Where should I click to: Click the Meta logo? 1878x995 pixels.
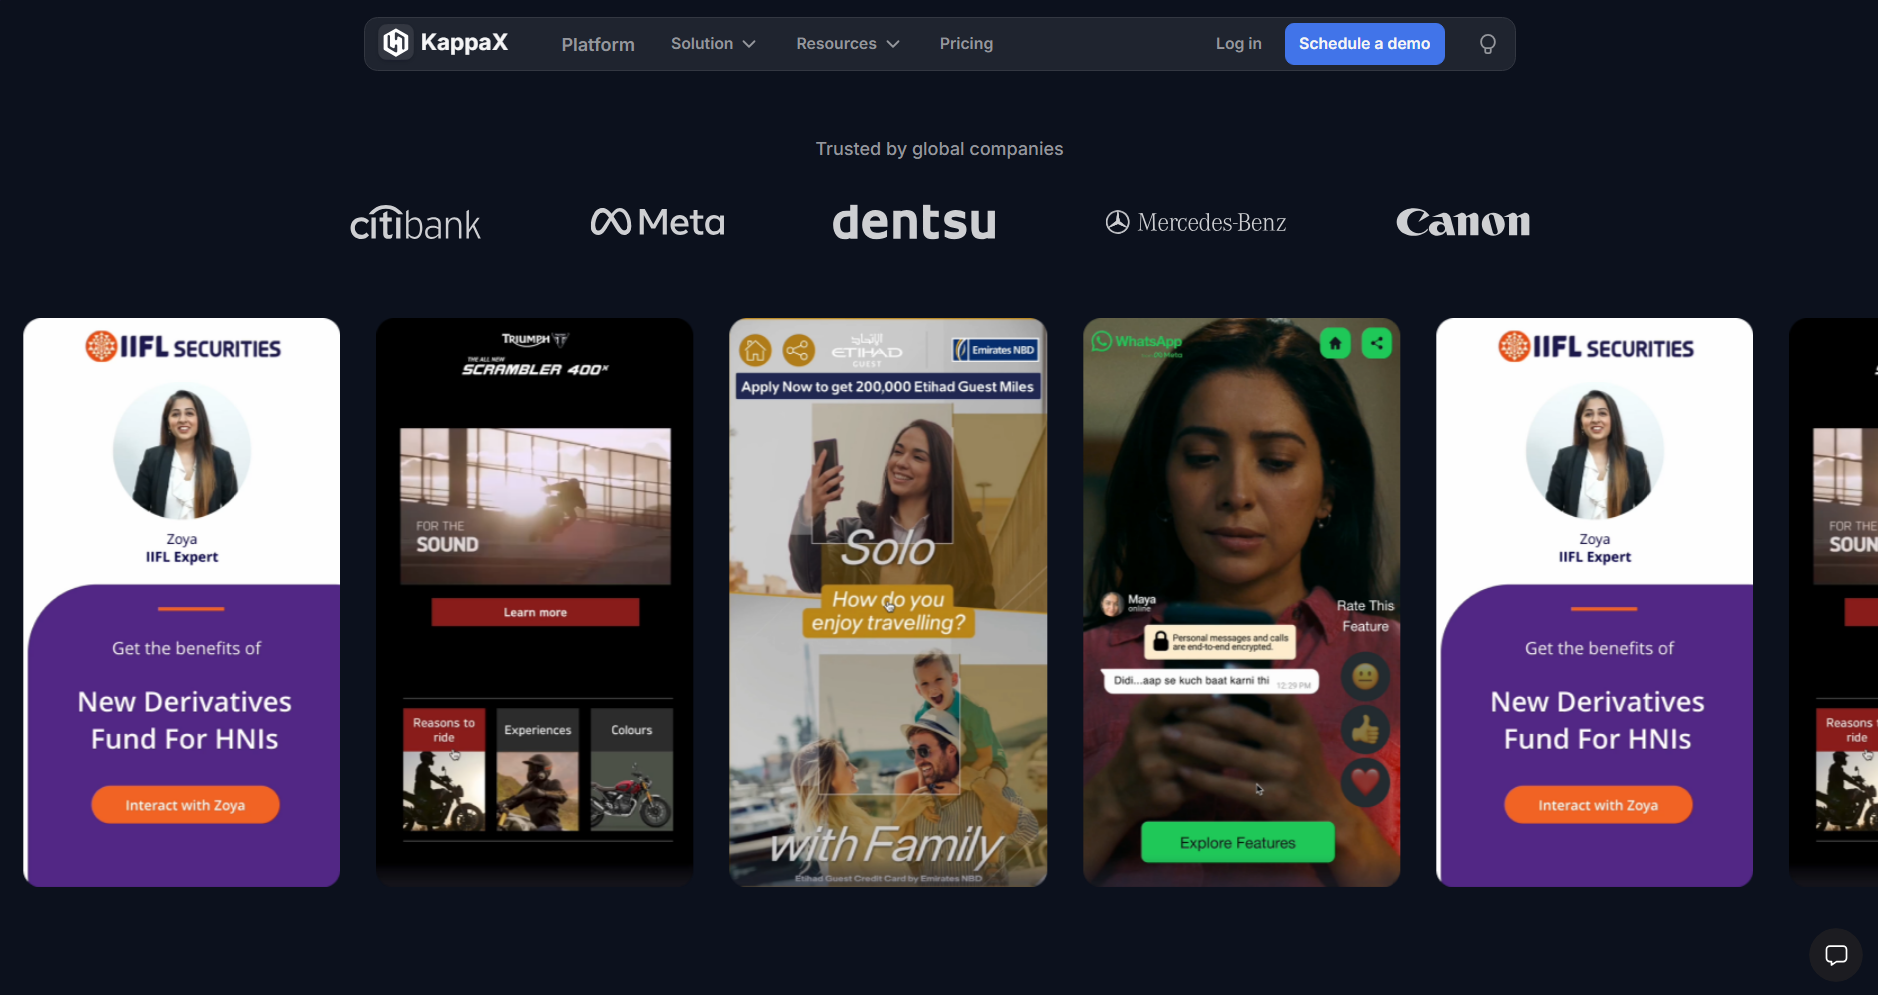657,222
